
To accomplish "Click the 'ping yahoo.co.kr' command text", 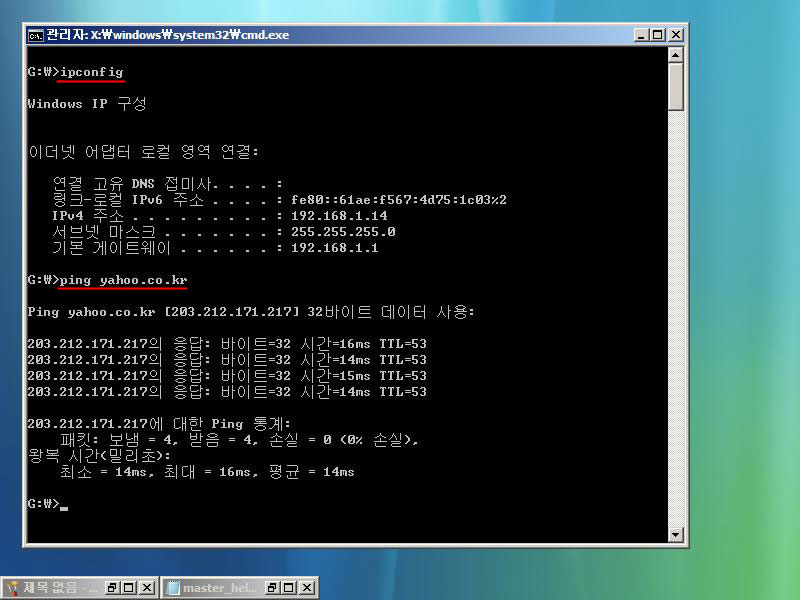I will click(x=123, y=280).
